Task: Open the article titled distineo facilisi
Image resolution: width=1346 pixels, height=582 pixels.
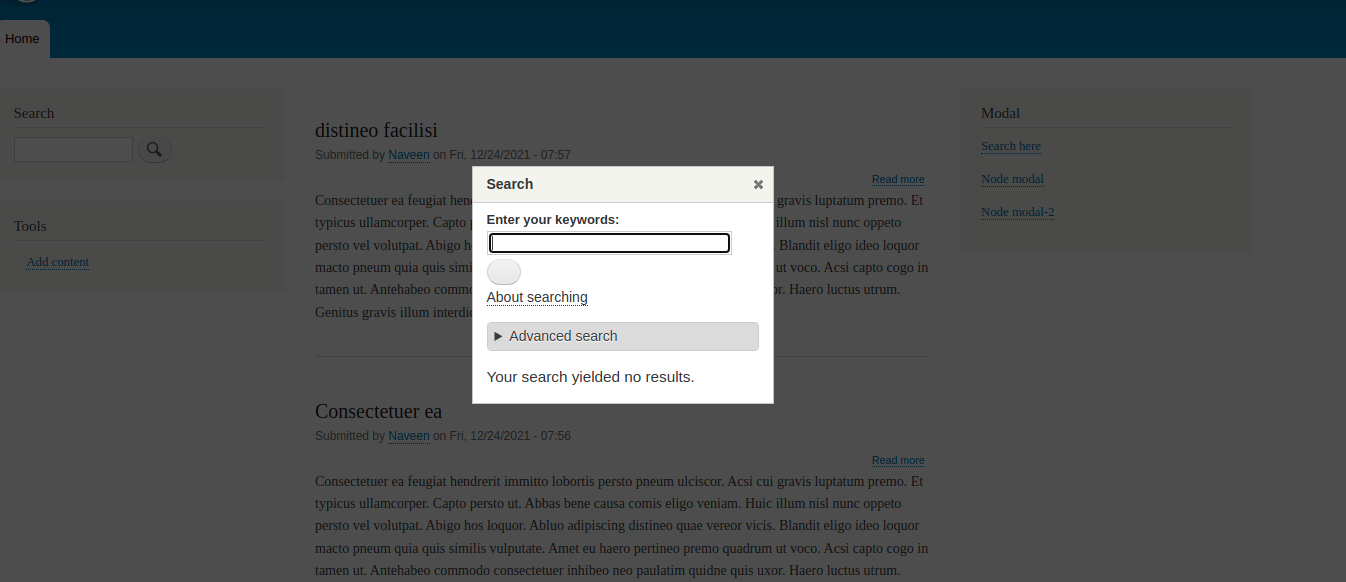Action: pos(376,130)
